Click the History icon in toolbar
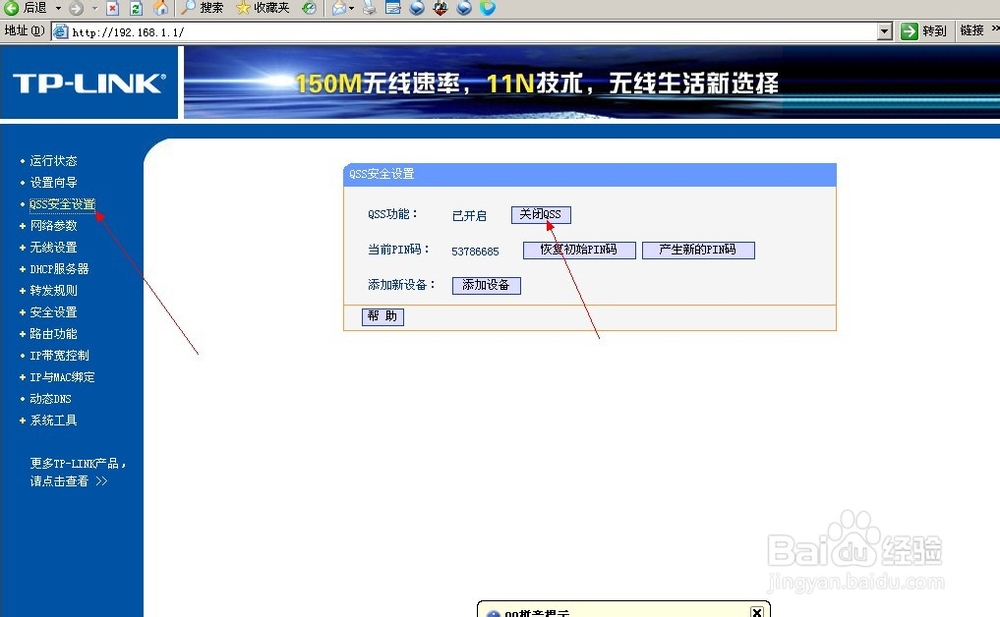 (x=309, y=8)
